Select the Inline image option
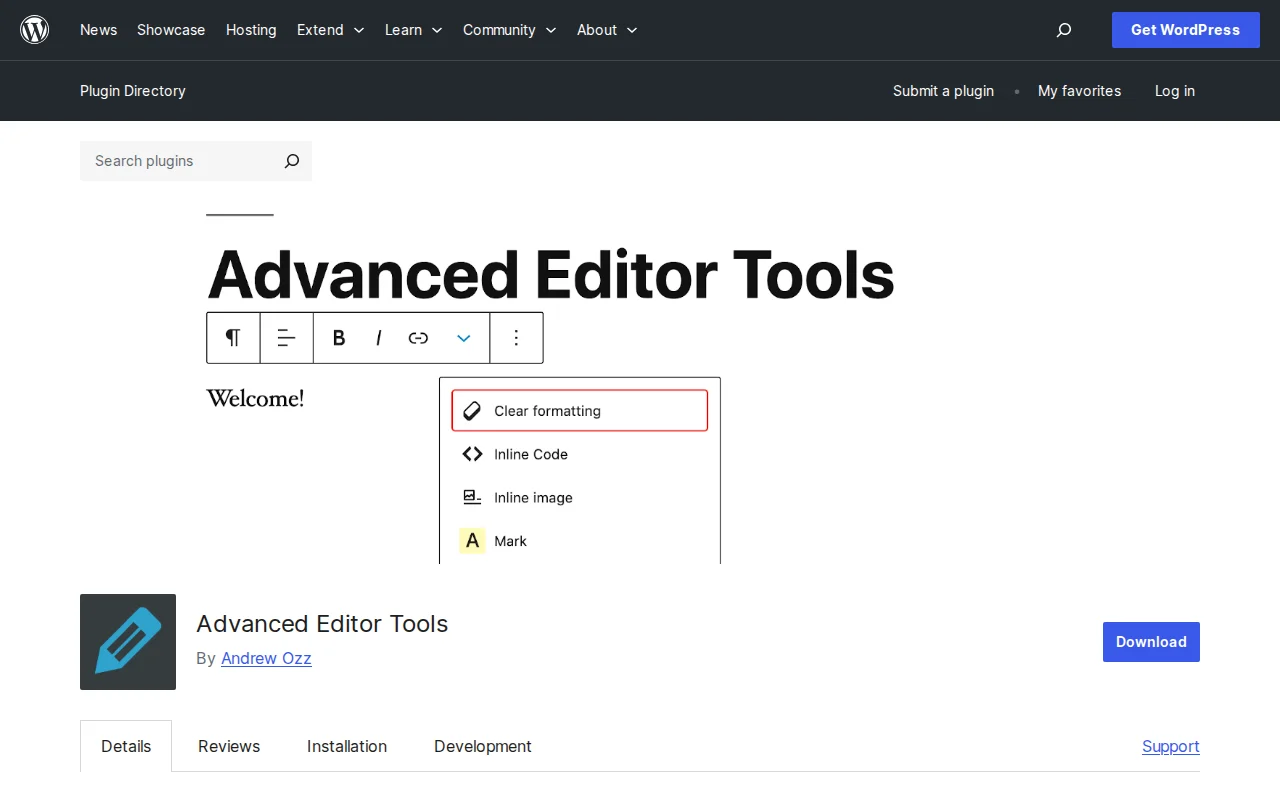 tap(533, 497)
